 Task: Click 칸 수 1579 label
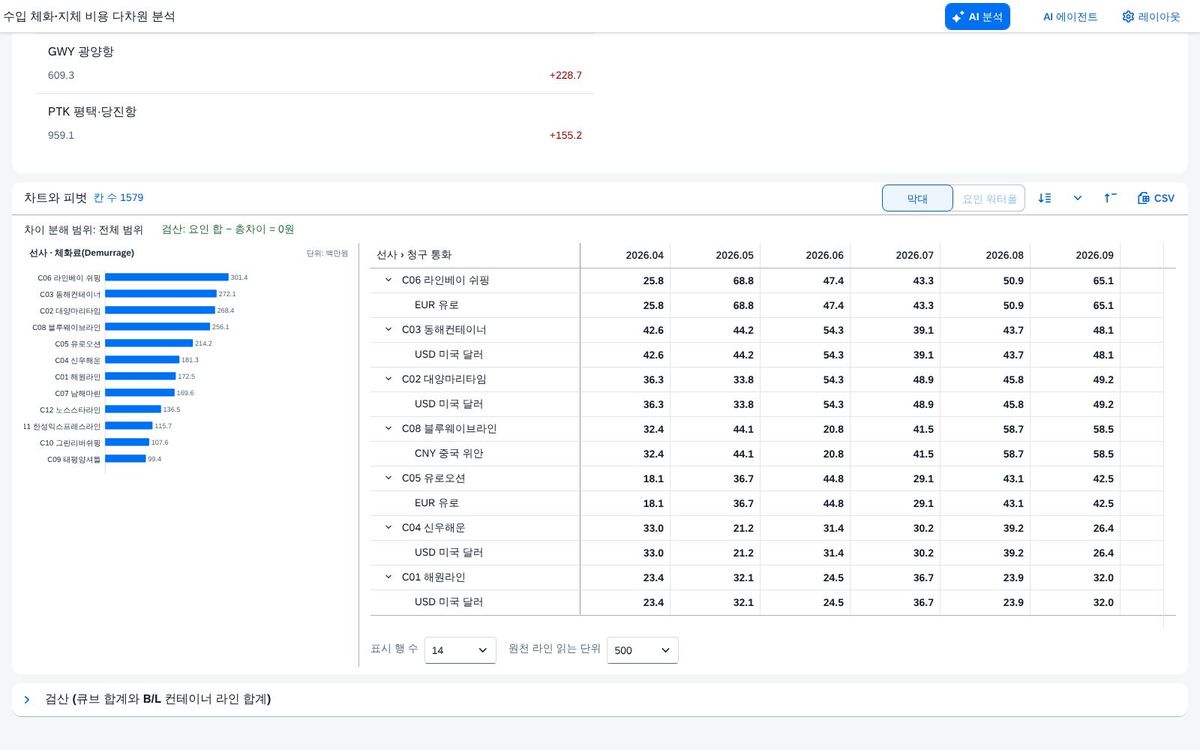(x=118, y=198)
